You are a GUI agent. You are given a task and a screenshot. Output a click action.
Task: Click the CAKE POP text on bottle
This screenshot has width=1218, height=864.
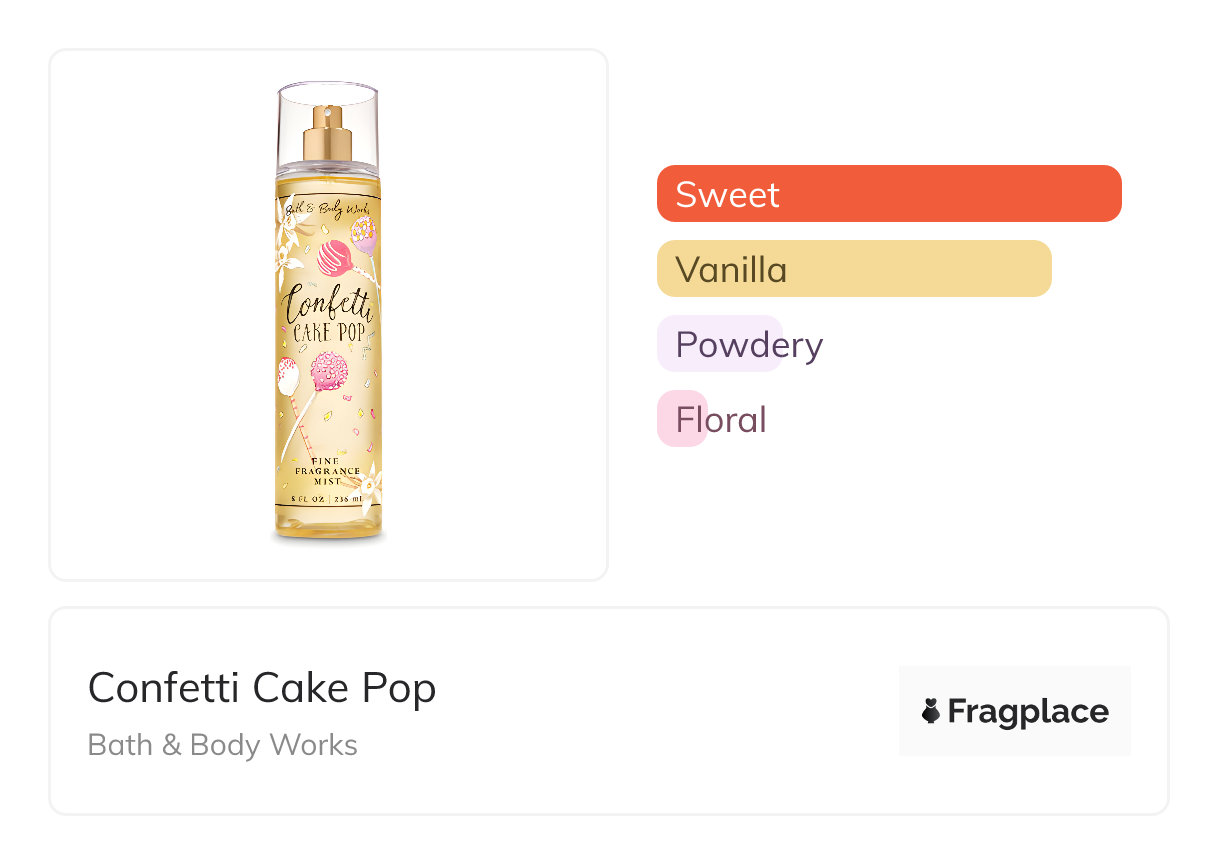(329, 333)
